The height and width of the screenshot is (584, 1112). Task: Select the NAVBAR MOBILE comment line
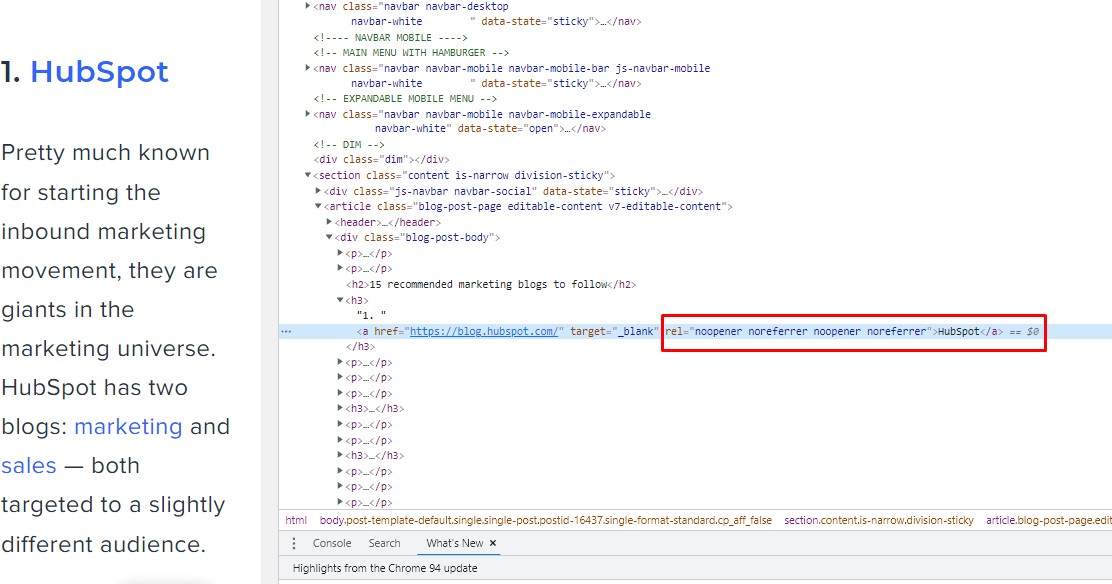[x=391, y=38]
